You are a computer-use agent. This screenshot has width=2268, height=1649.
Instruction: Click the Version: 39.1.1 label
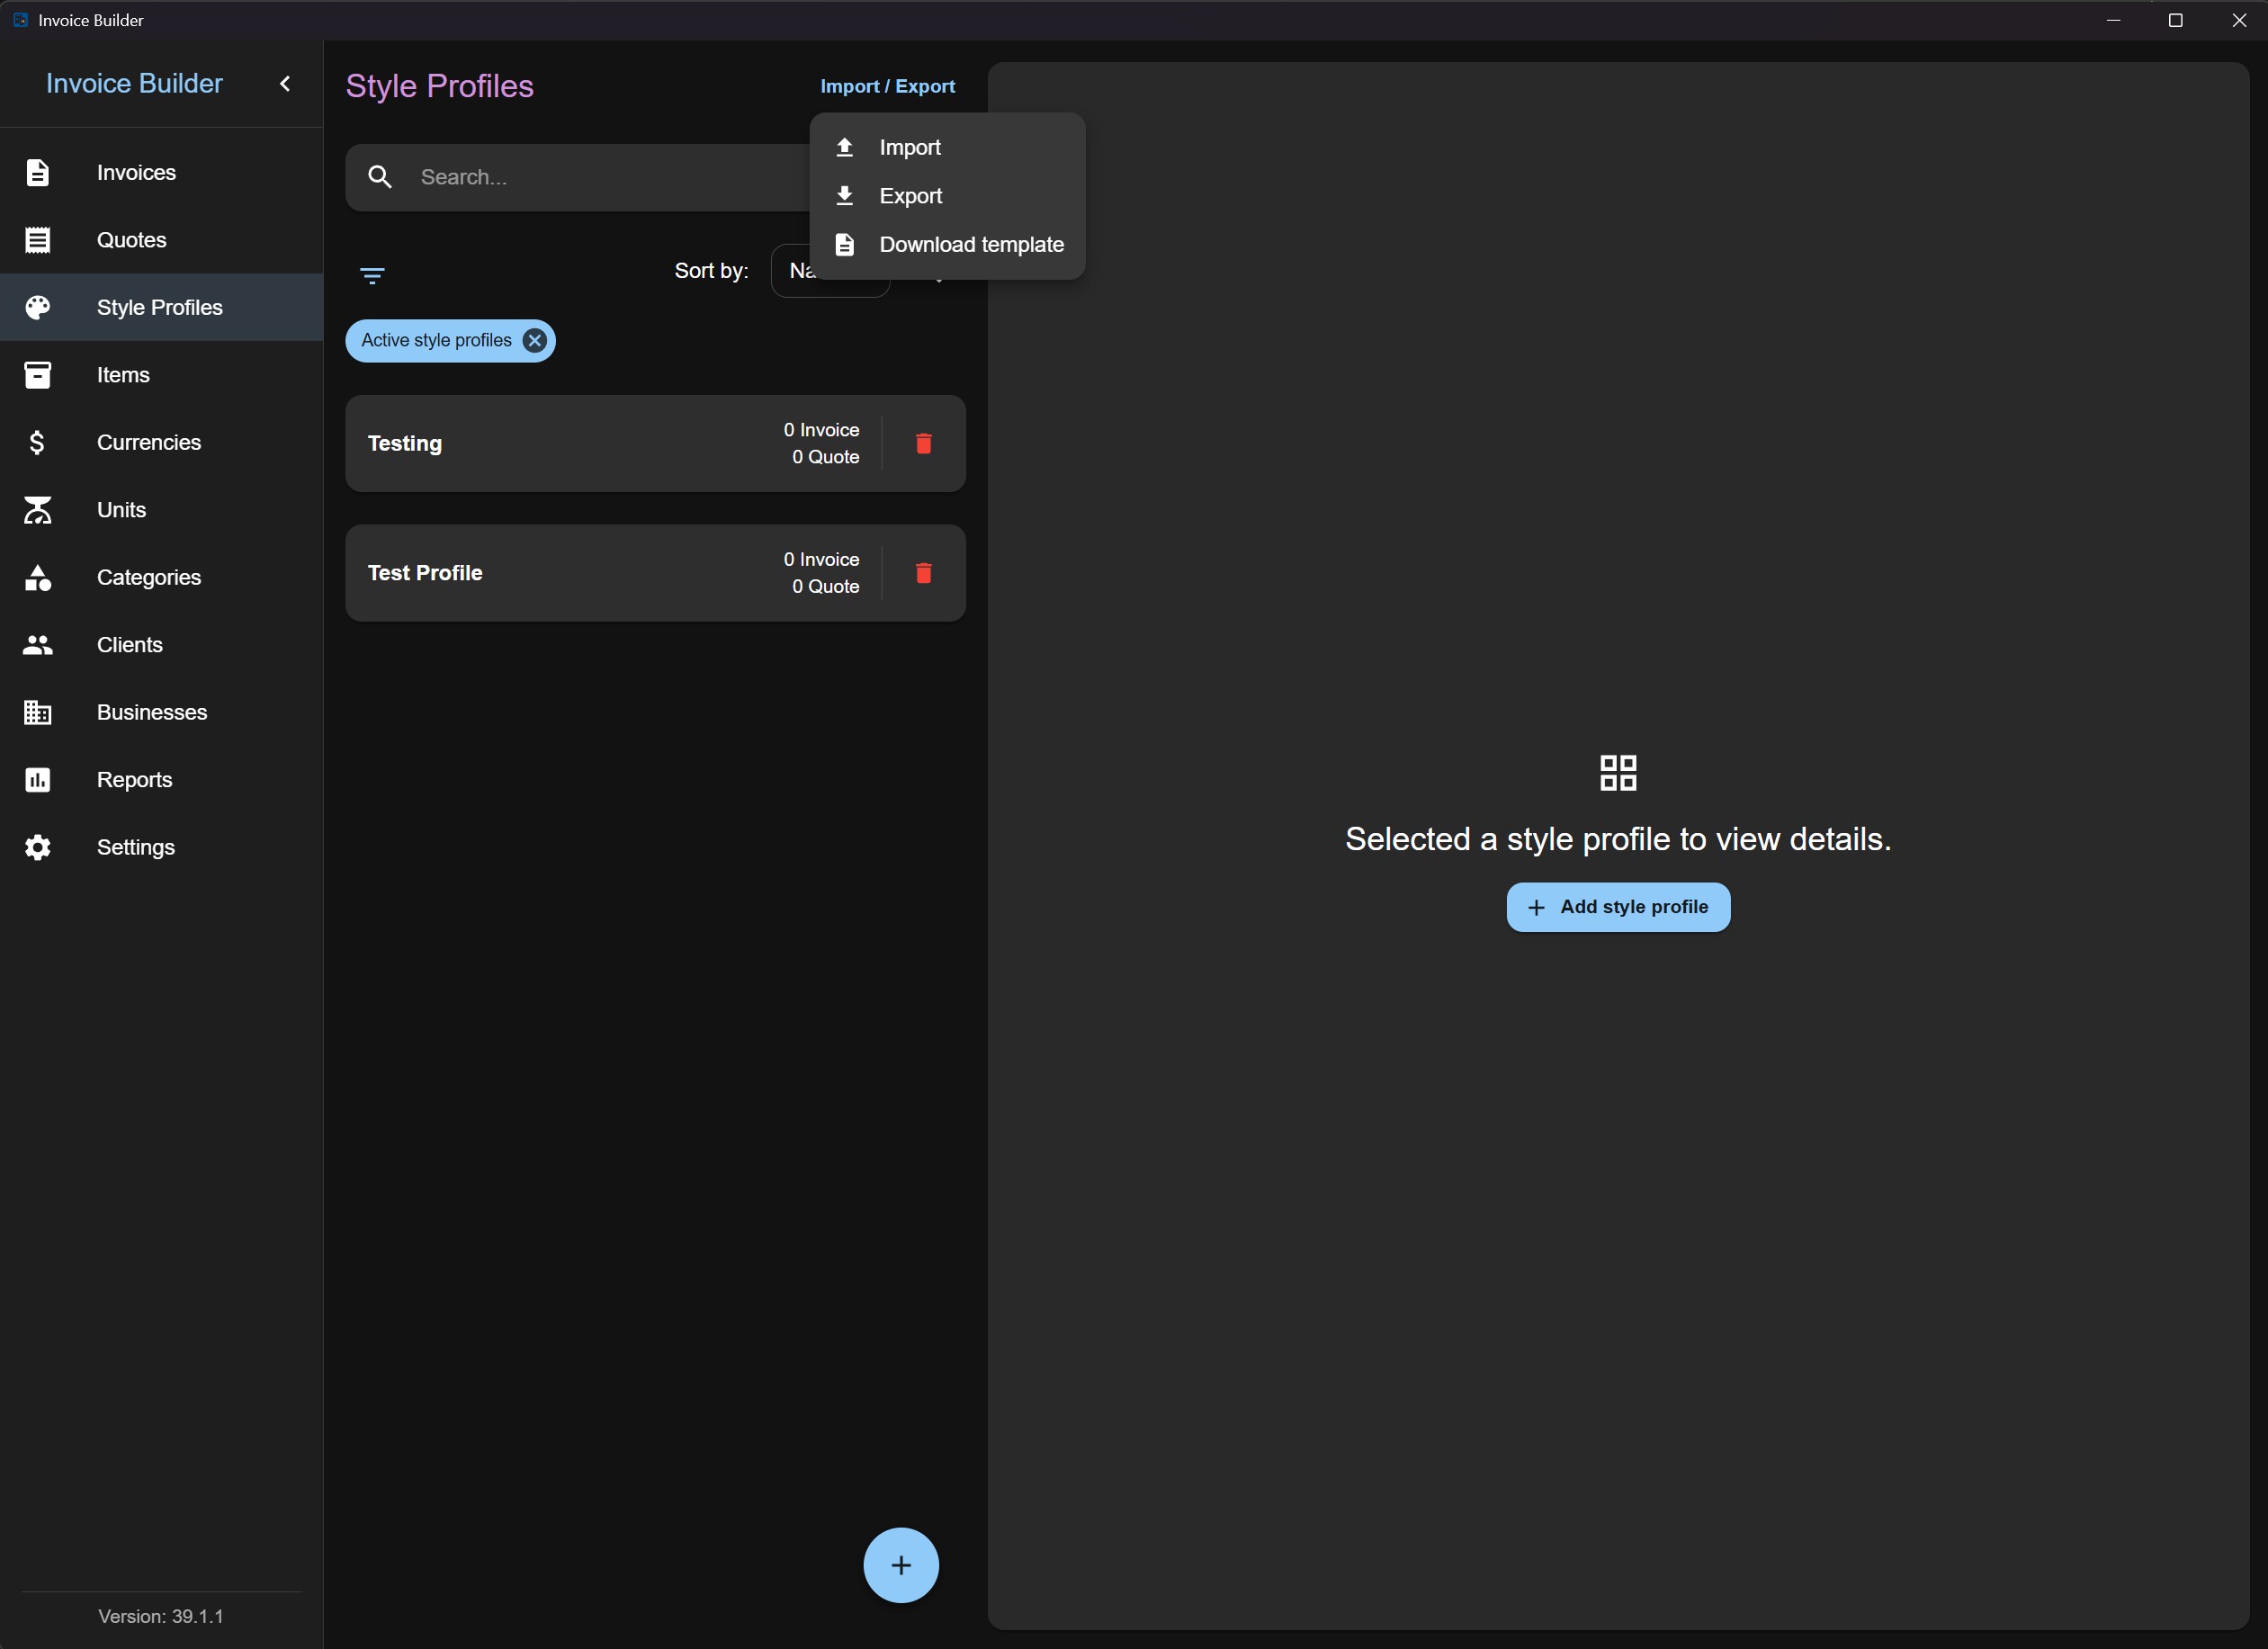tap(161, 1616)
